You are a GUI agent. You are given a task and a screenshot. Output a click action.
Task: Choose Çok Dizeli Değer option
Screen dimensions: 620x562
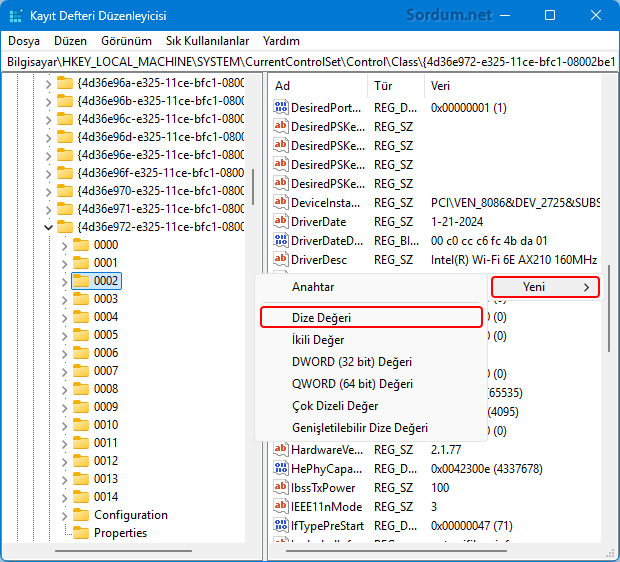371,406
